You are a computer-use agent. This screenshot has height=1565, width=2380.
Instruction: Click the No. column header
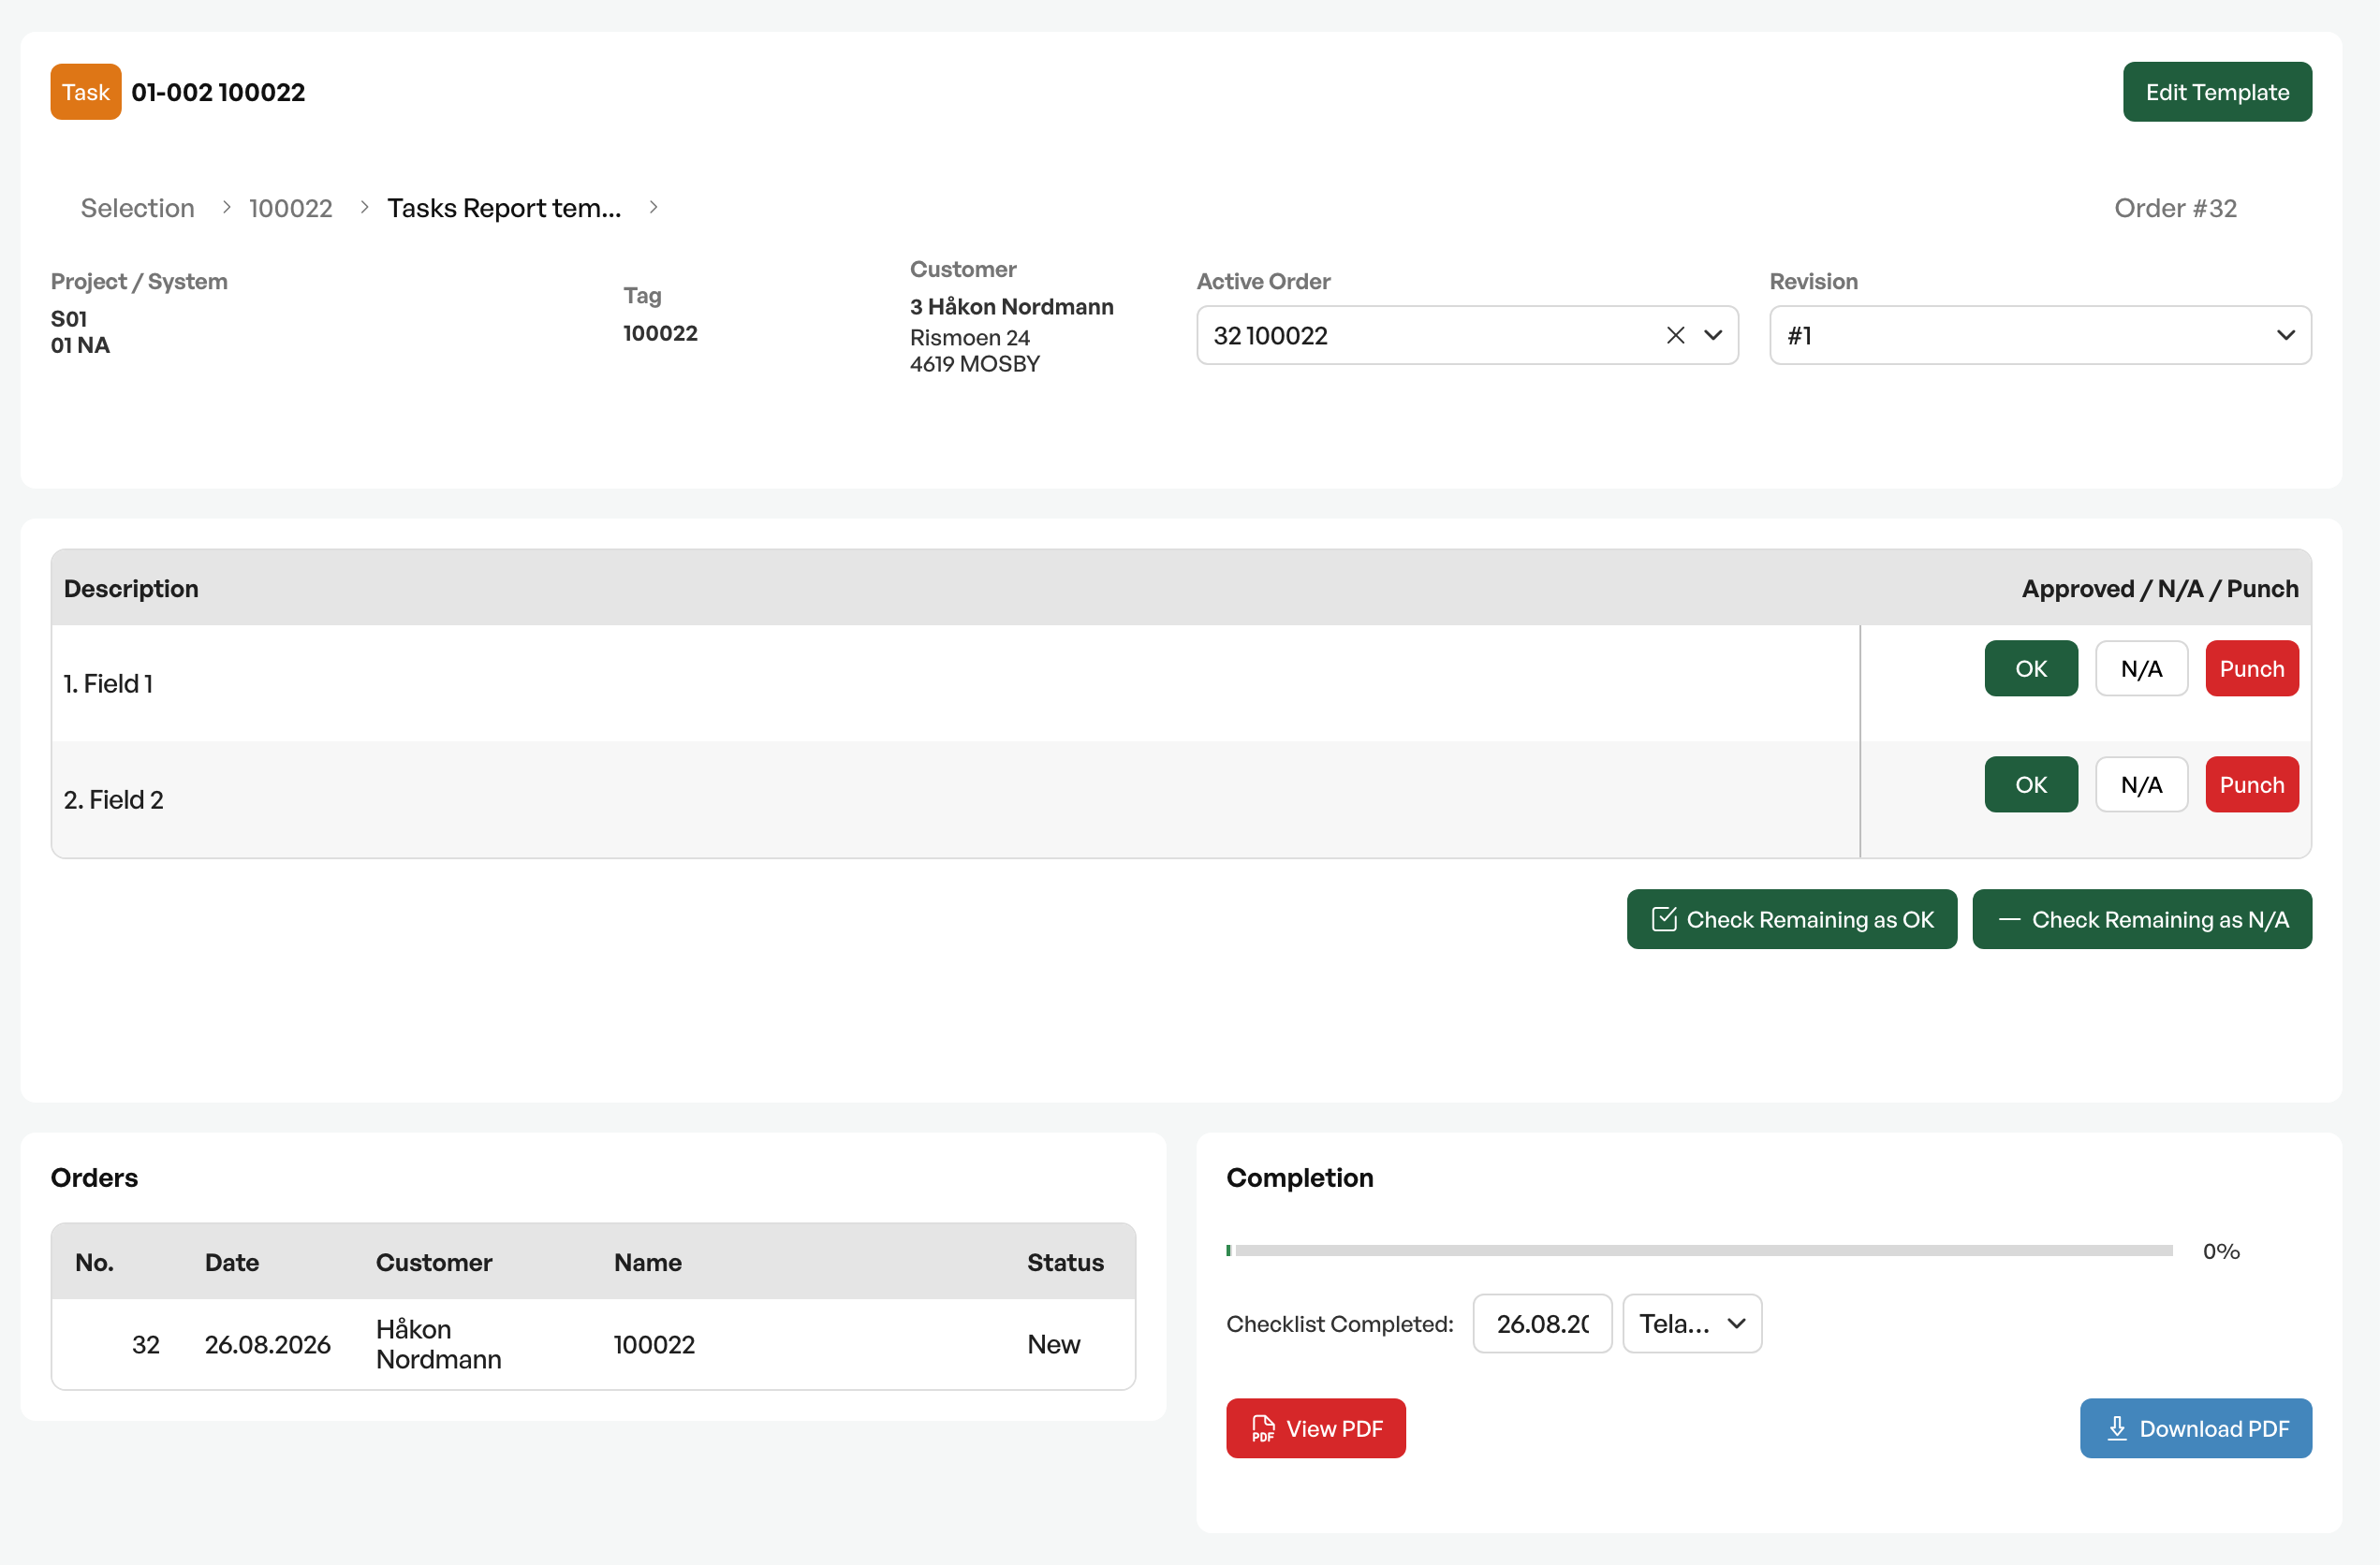(x=94, y=1263)
